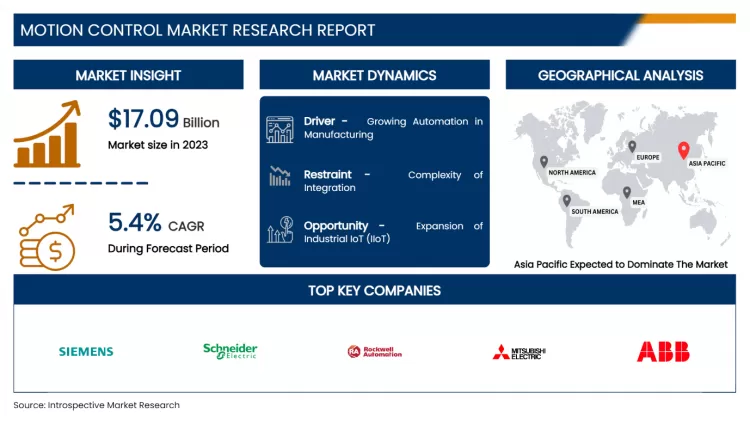Click the 'EUROPE' map label
Image resolution: width=750 pixels, height=425 pixels.
(x=648, y=157)
